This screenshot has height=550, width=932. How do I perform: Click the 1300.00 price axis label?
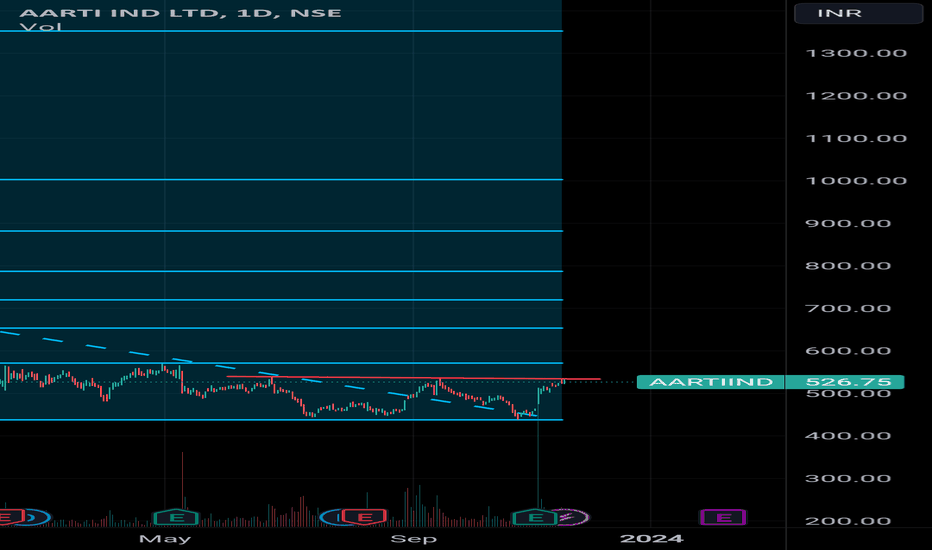click(856, 53)
